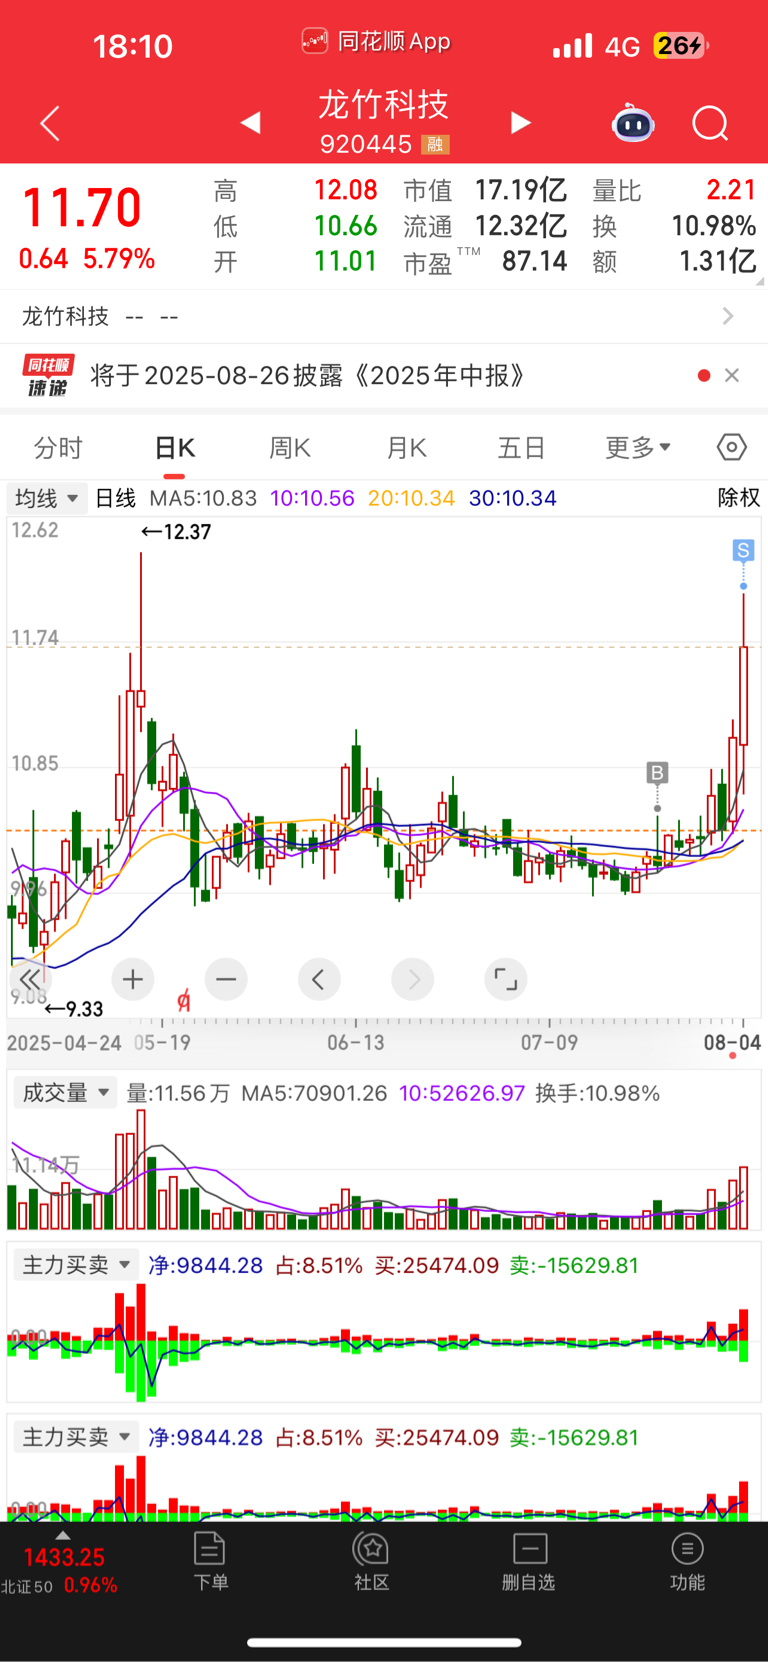
Task: Open chart settings hexagon icon
Action: coord(732,447)
